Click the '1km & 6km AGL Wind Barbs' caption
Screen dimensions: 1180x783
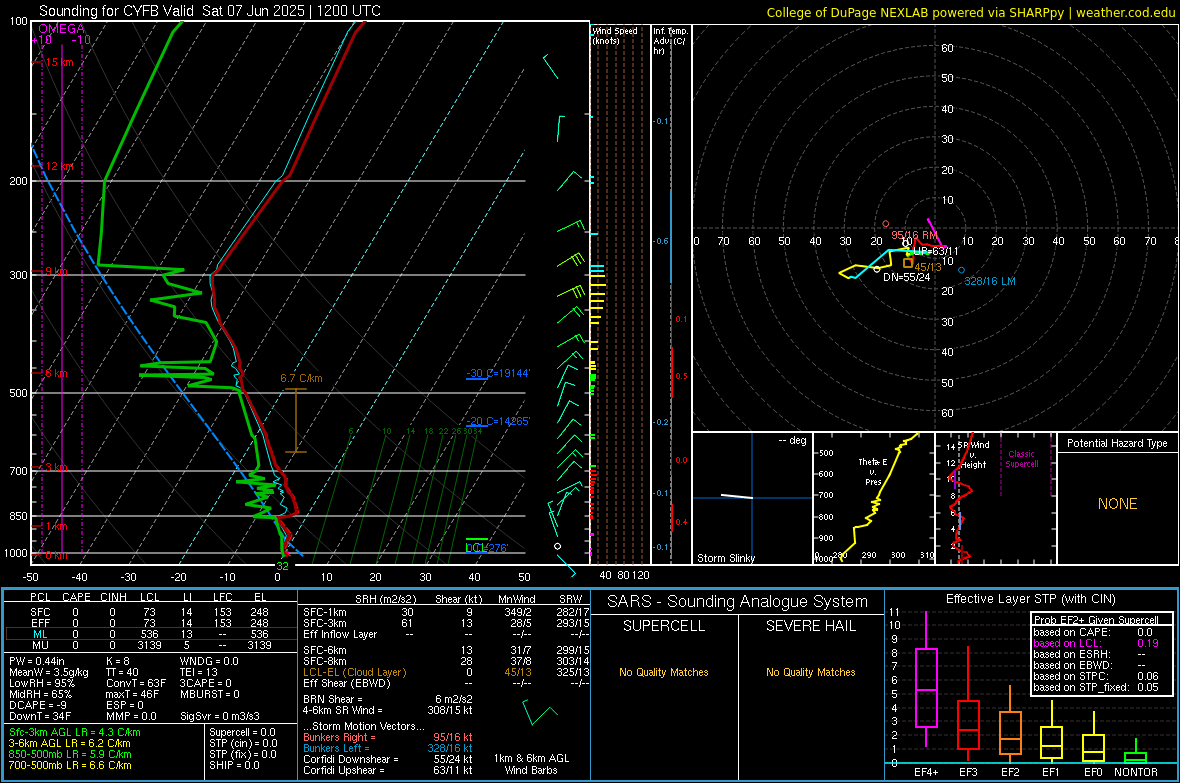click(x=531, y=764)
